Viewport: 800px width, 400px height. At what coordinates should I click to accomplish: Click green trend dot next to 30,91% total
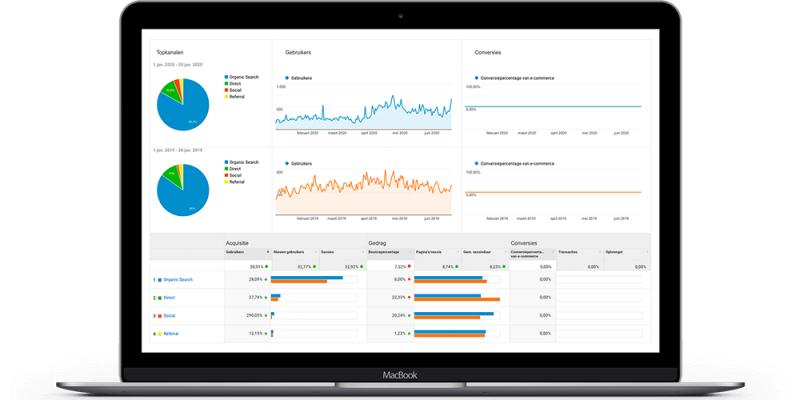(266, 266)
